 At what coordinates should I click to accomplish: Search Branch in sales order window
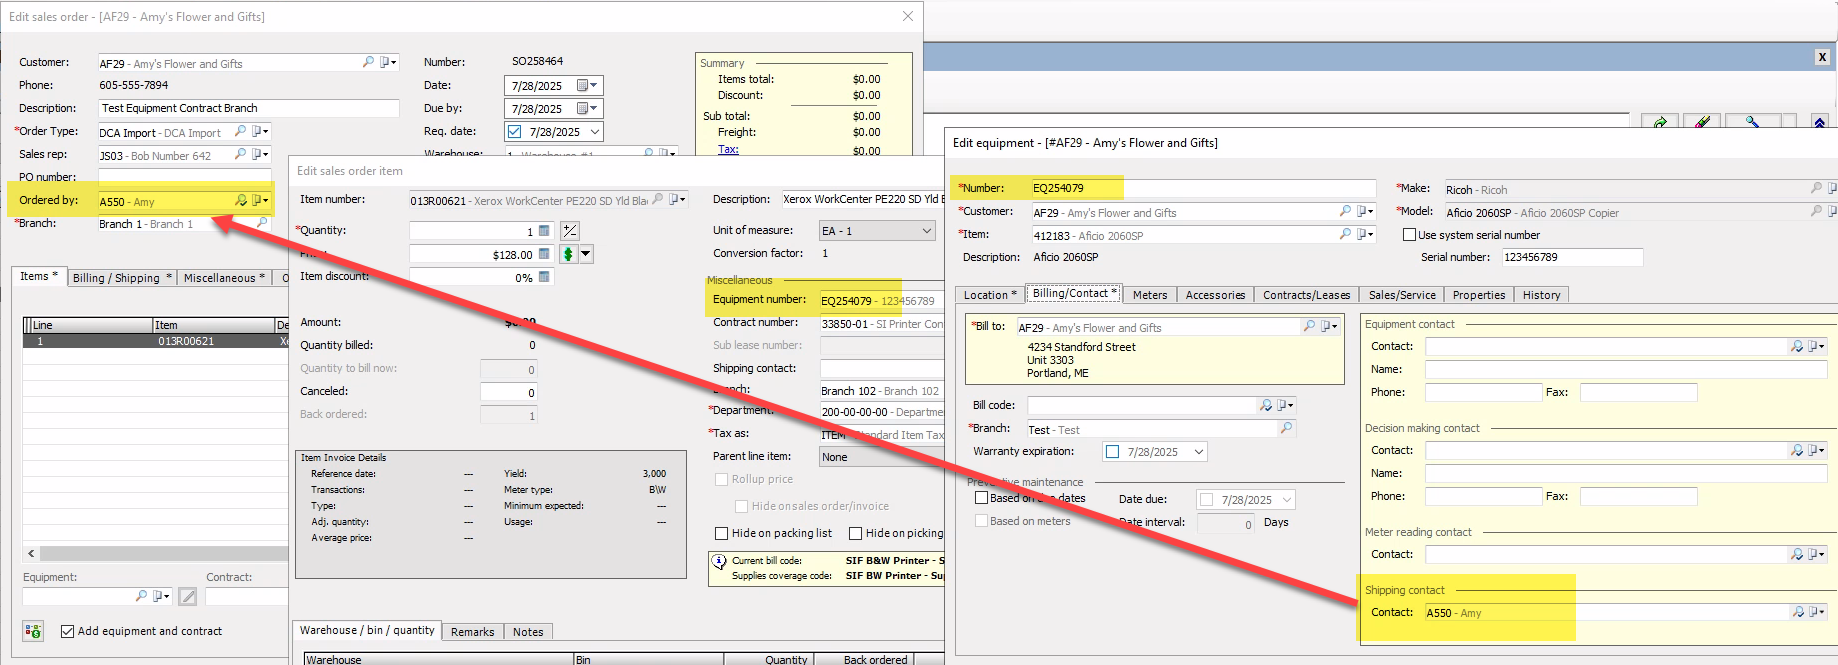(x=262, y=223)
